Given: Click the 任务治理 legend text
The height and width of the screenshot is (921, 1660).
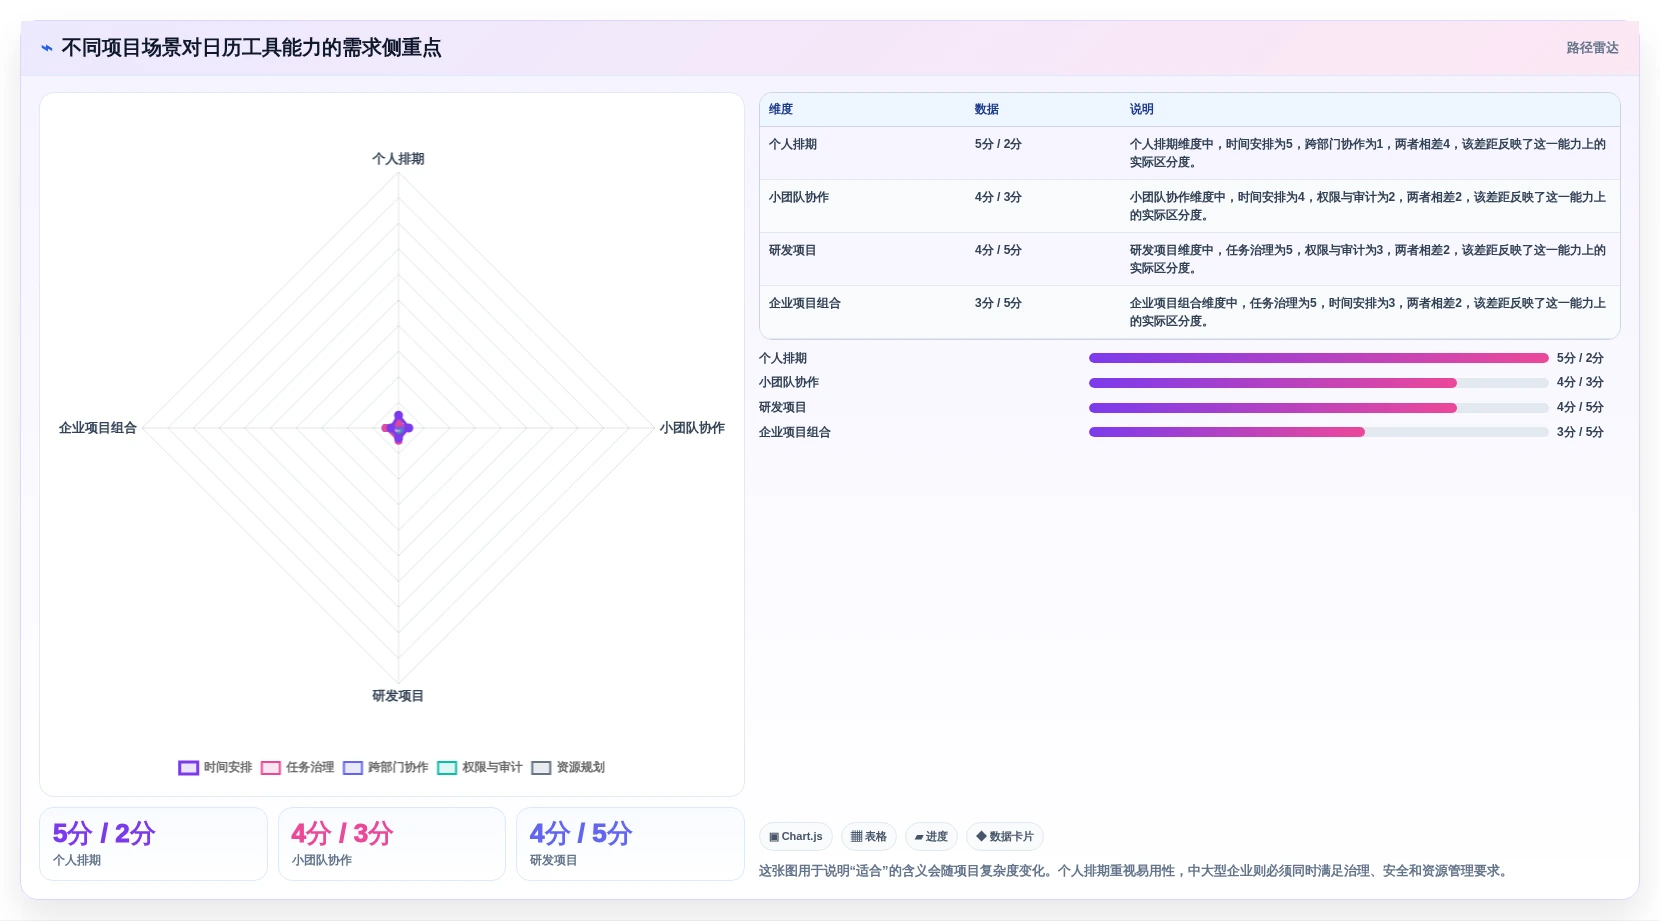Looking at the screenshot, I should tap(310, 768).
